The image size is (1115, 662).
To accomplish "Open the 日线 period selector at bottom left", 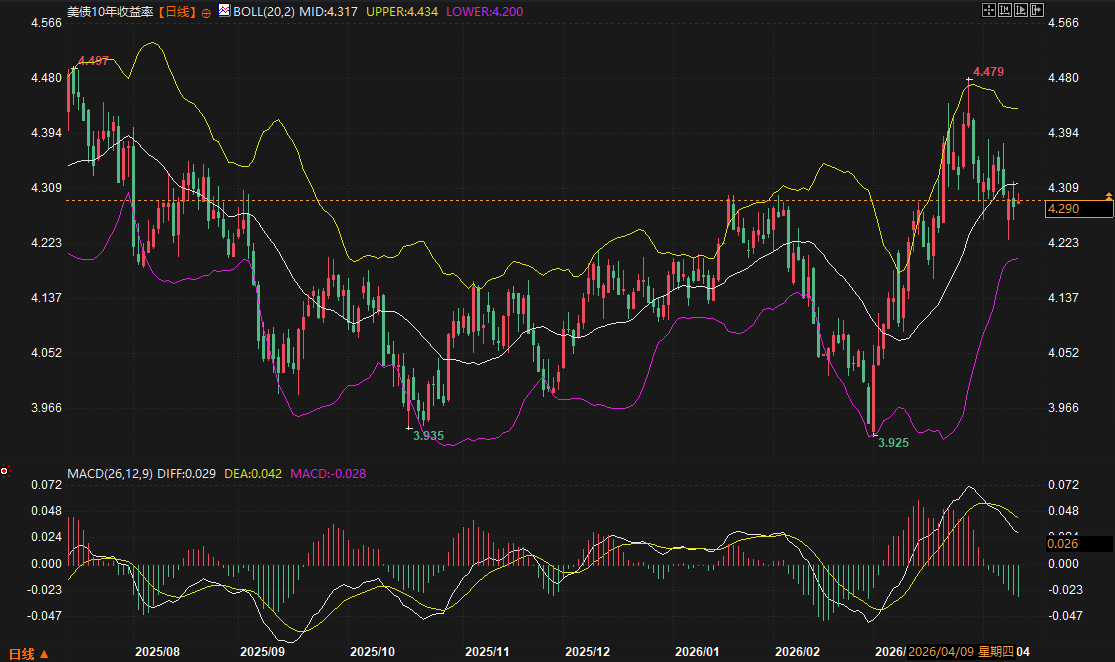I will pyautogui.click(x=24, y=653).
